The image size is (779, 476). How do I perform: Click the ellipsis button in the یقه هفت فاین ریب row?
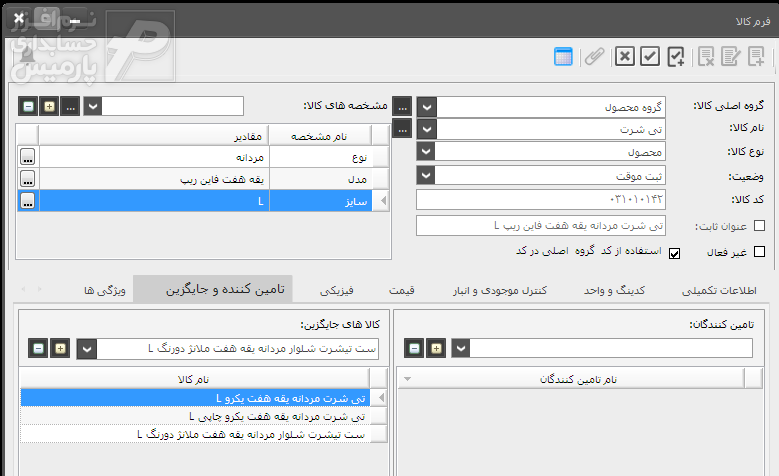27,178
